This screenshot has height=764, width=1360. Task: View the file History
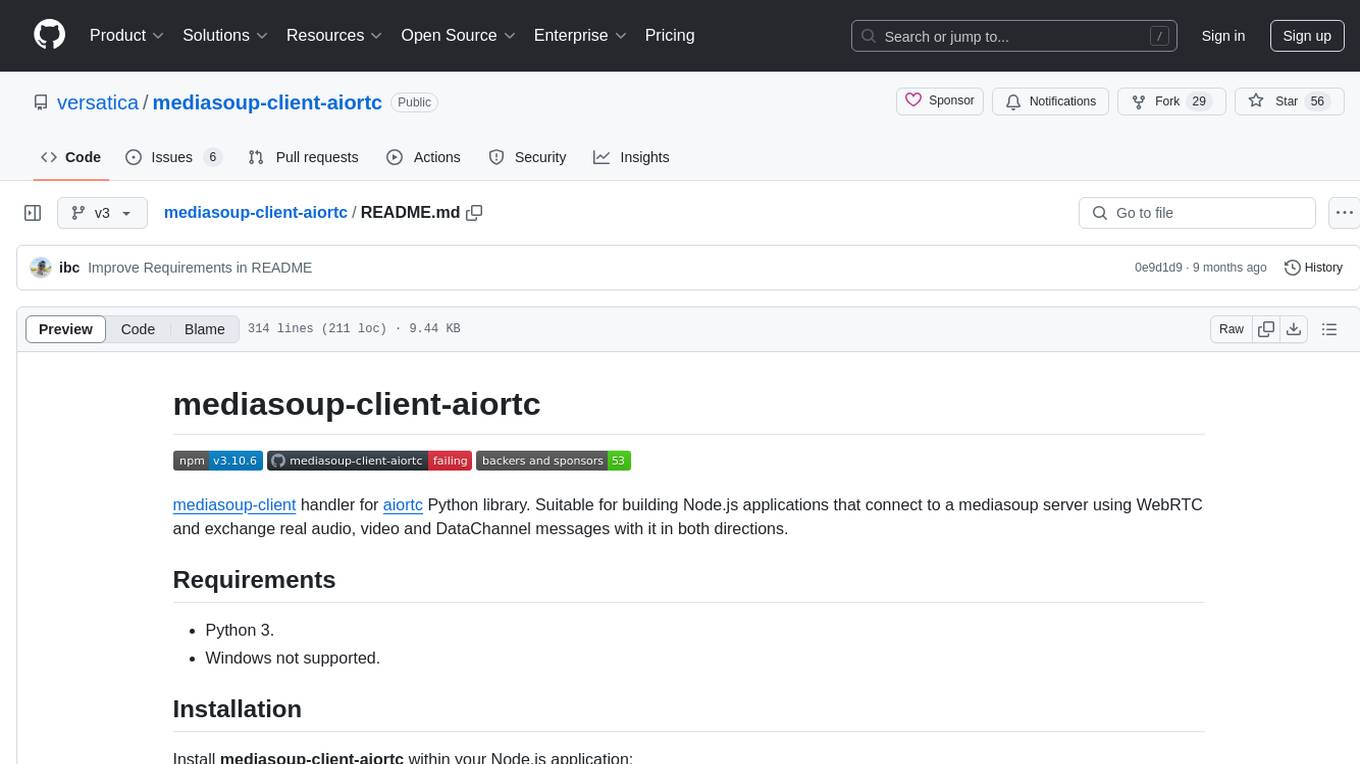[1313, 267]
